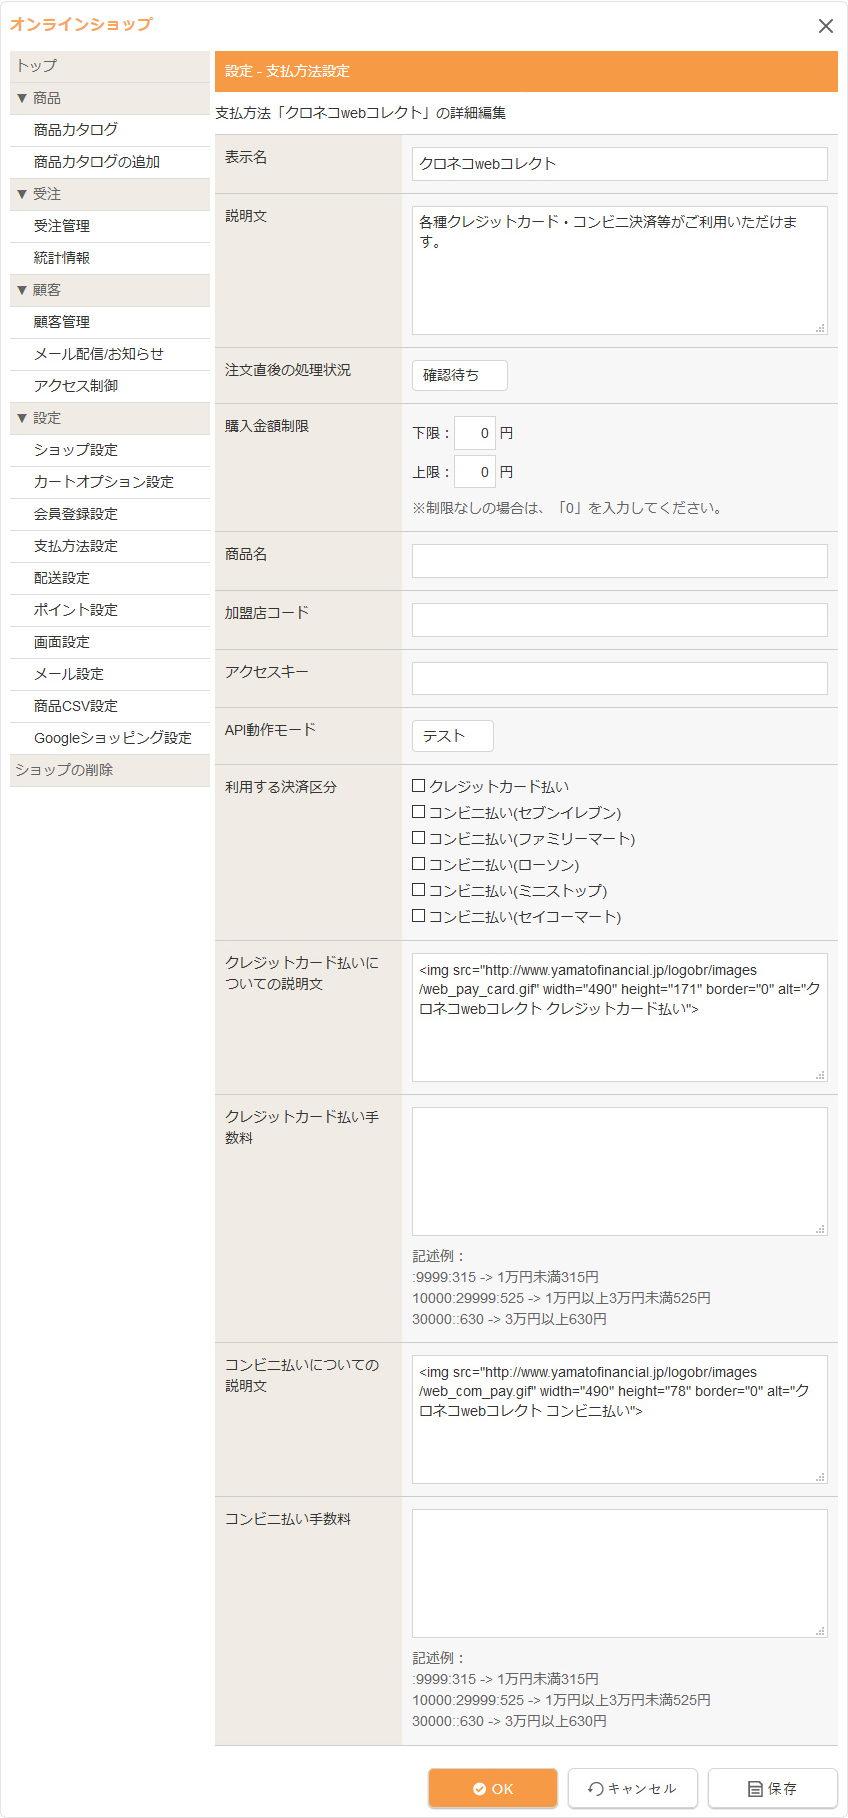Image resolution: width=848 pixels, height=1818 pixels.
Task: Click the キャンセル undo button
Action: click(x=632, y=1788)
